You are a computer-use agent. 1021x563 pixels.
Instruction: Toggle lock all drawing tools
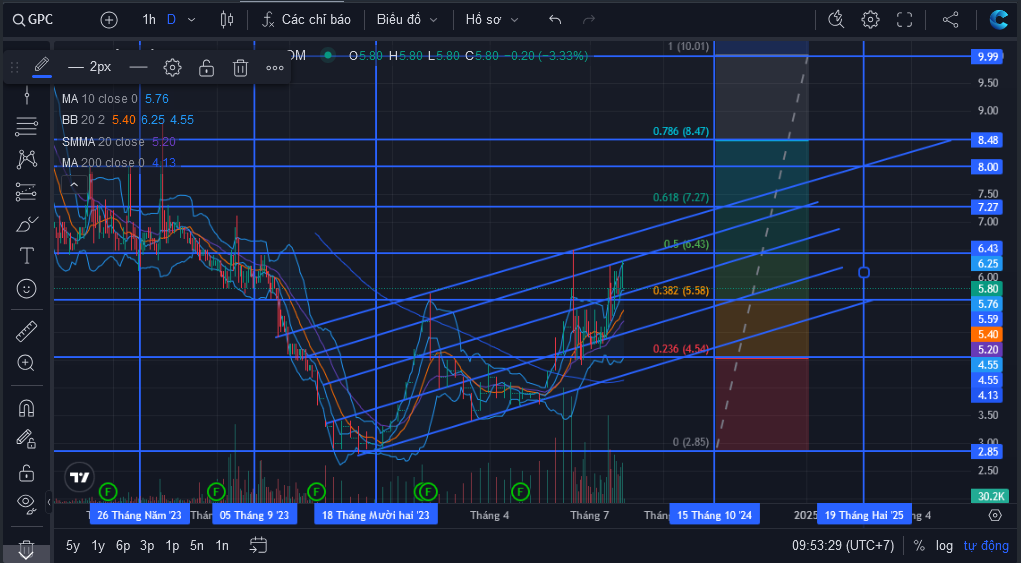(26, 472)
